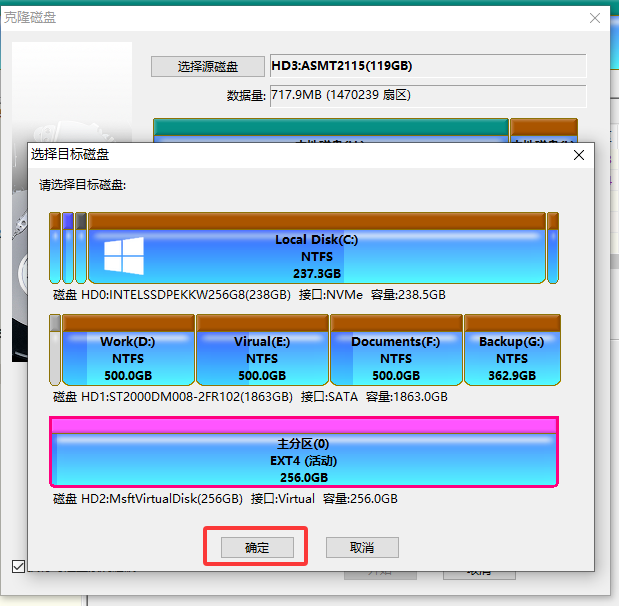Click the orange source partition bar in the clone window
The width and height of the screenshot is (619, 606).
pos(544,130)
